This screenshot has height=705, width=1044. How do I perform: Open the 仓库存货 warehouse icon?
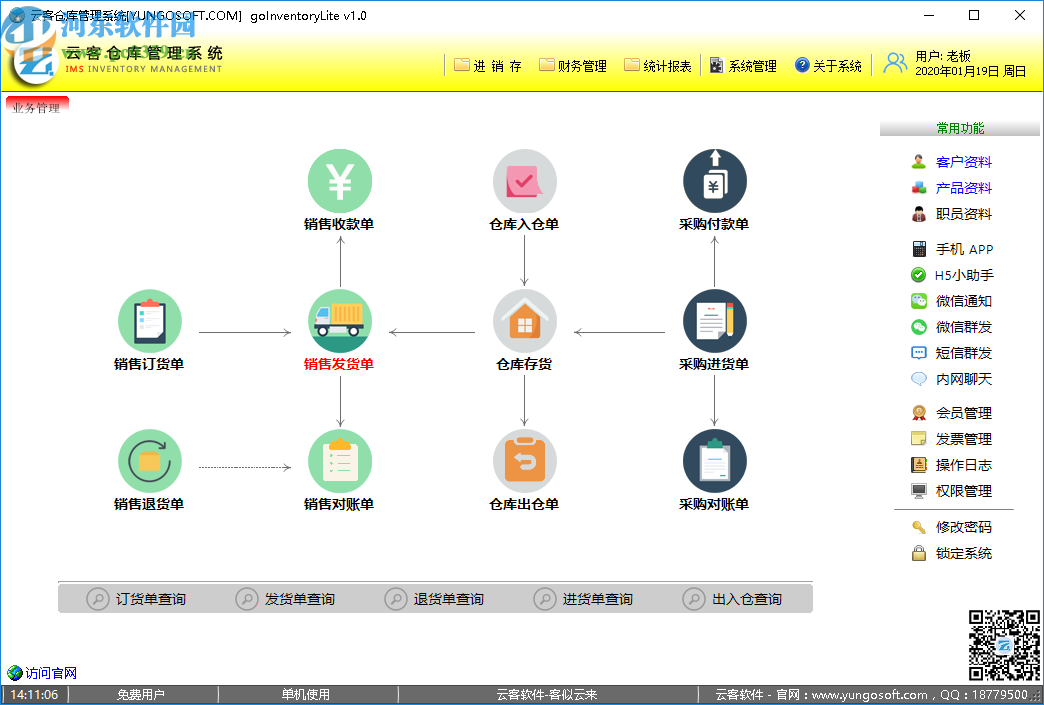524,322
